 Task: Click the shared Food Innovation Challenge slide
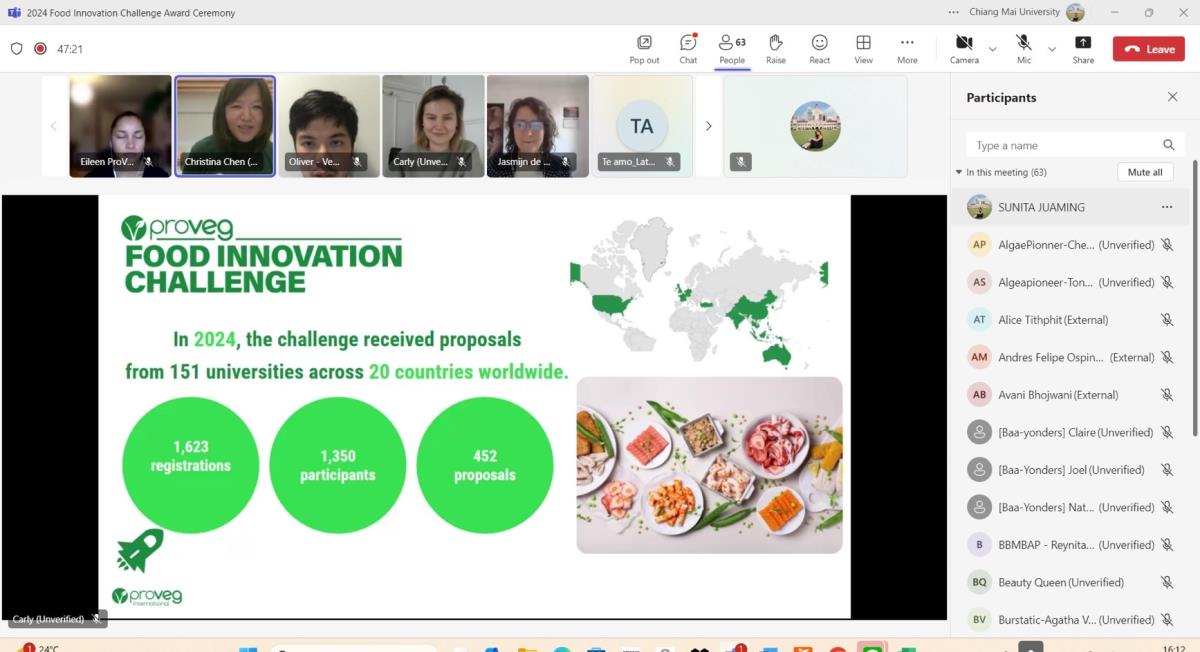coord(474,406)
